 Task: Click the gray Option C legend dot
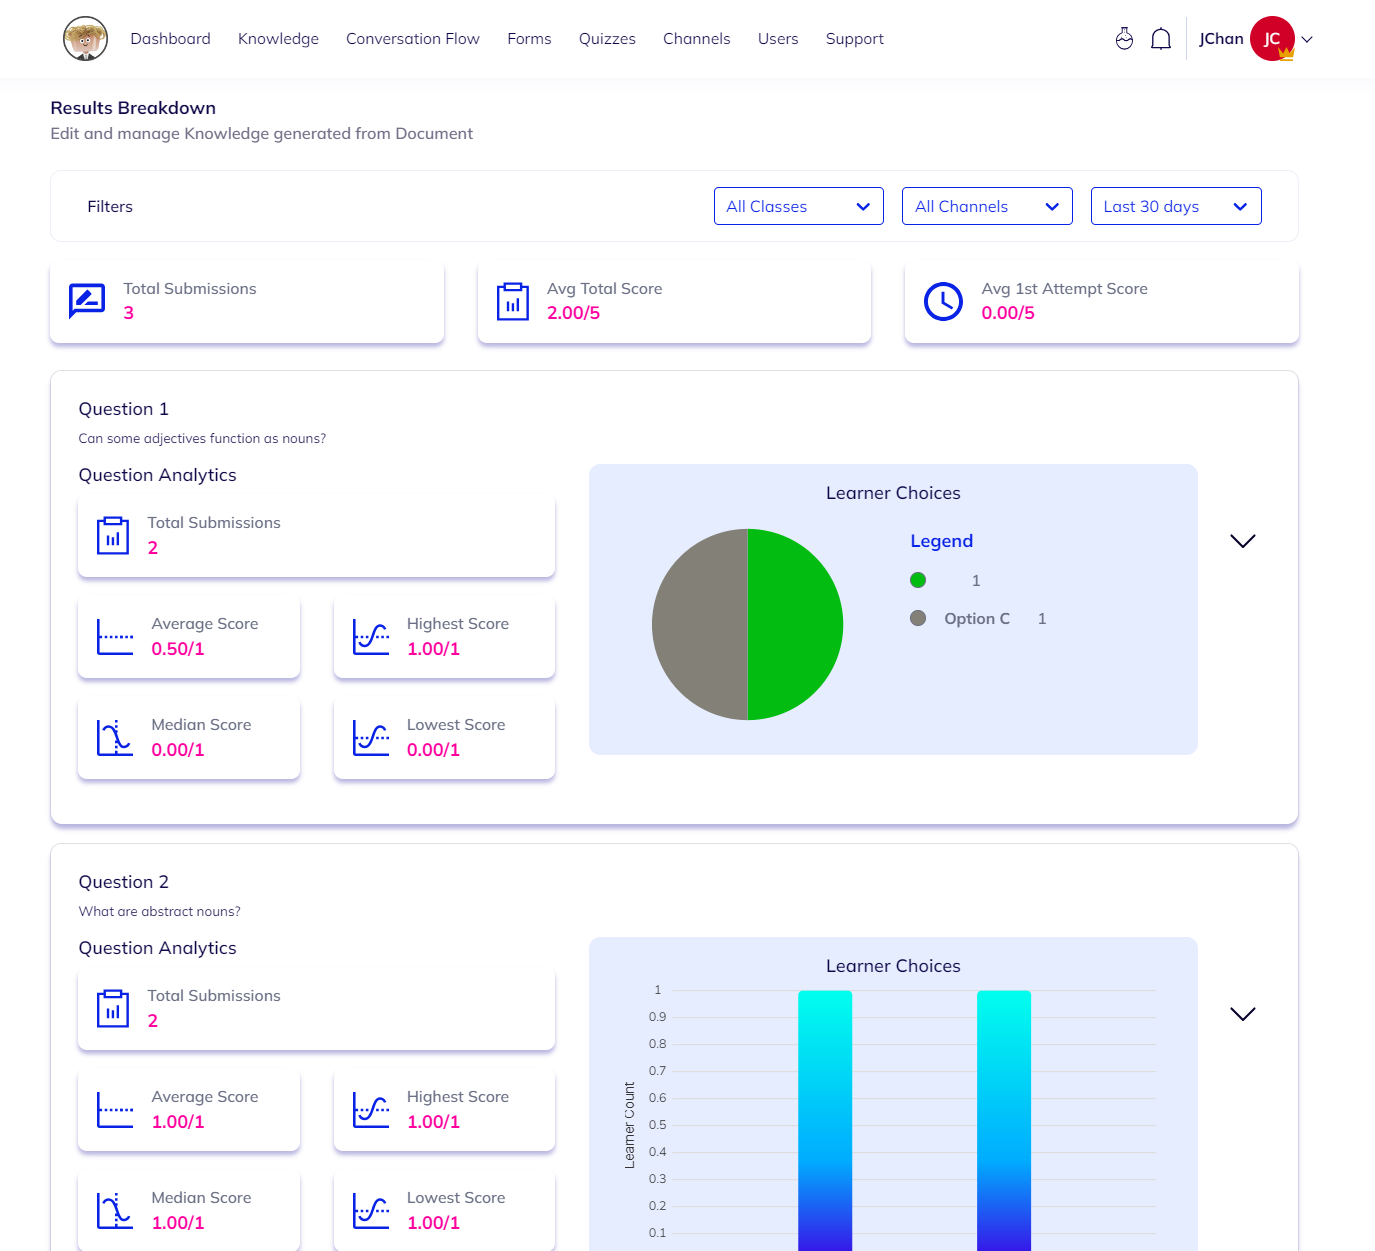pyautogui.click(x=918, y=618)
